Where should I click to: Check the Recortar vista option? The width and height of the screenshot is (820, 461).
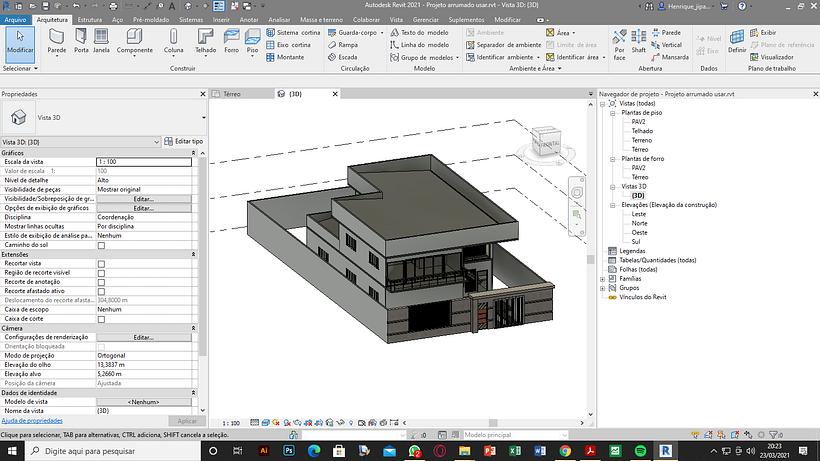pos(101,263)
